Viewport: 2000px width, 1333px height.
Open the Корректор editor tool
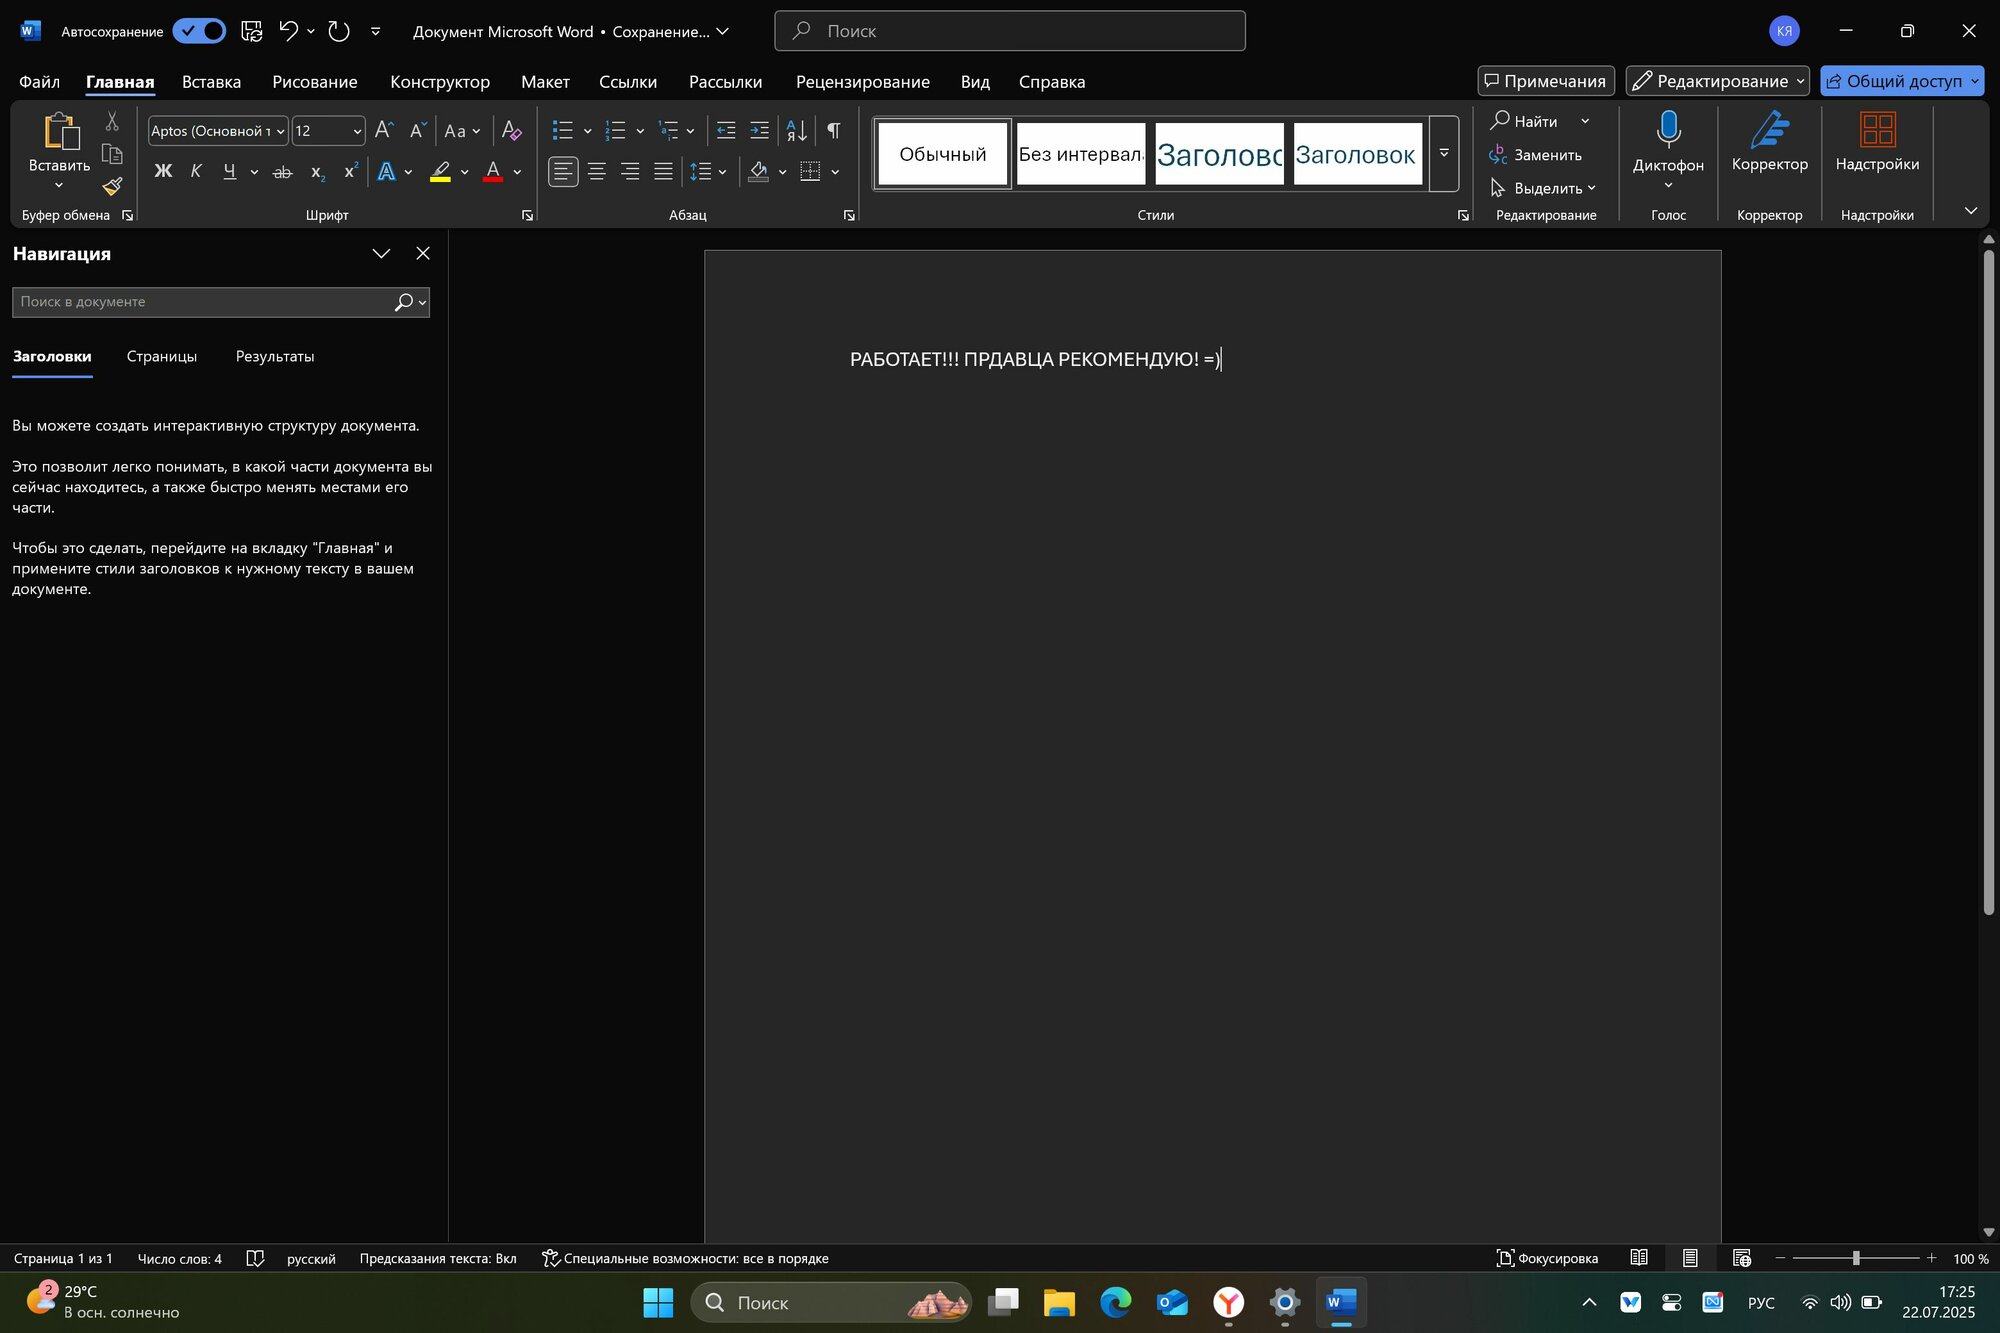1769,142
